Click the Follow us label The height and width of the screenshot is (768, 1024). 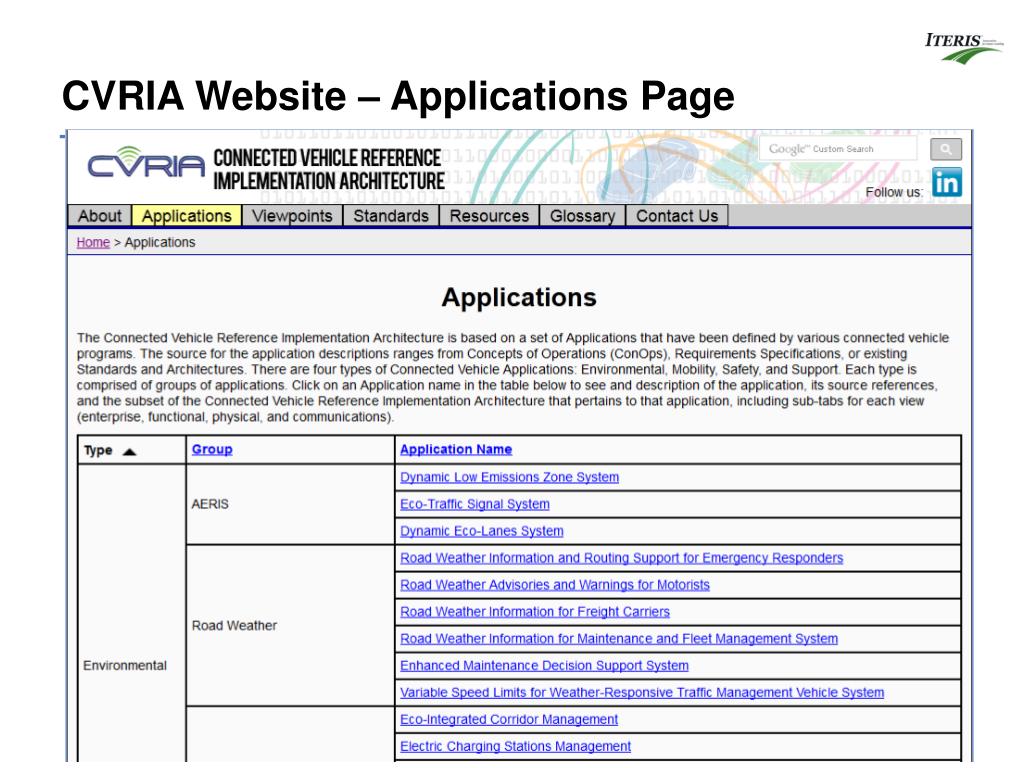[894, 192]
